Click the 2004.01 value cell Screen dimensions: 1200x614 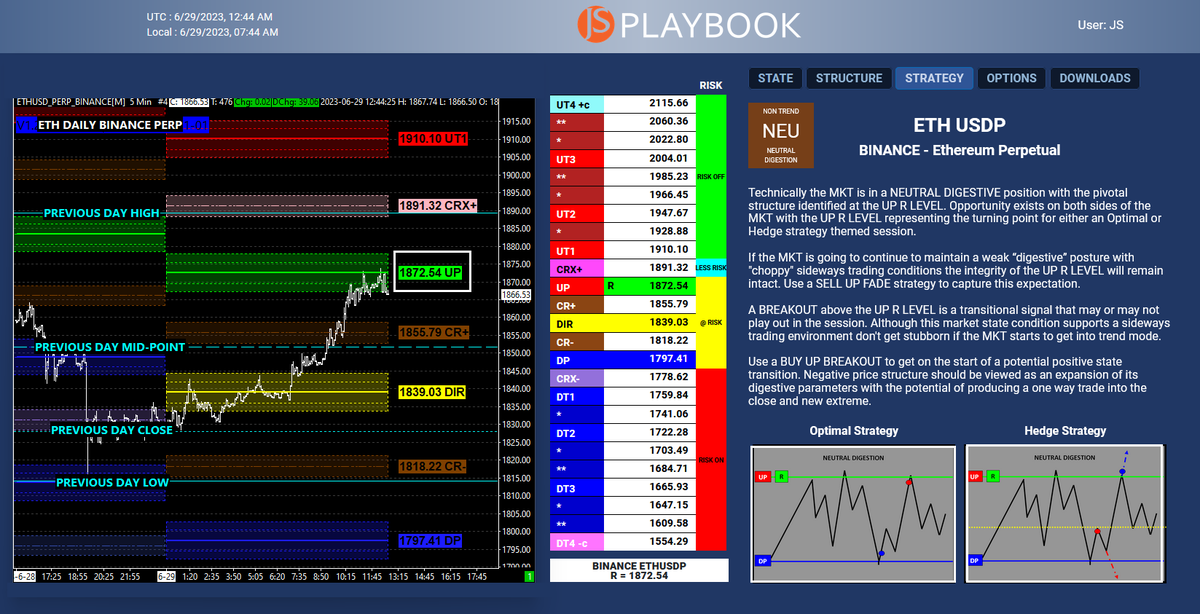point(650,157)
